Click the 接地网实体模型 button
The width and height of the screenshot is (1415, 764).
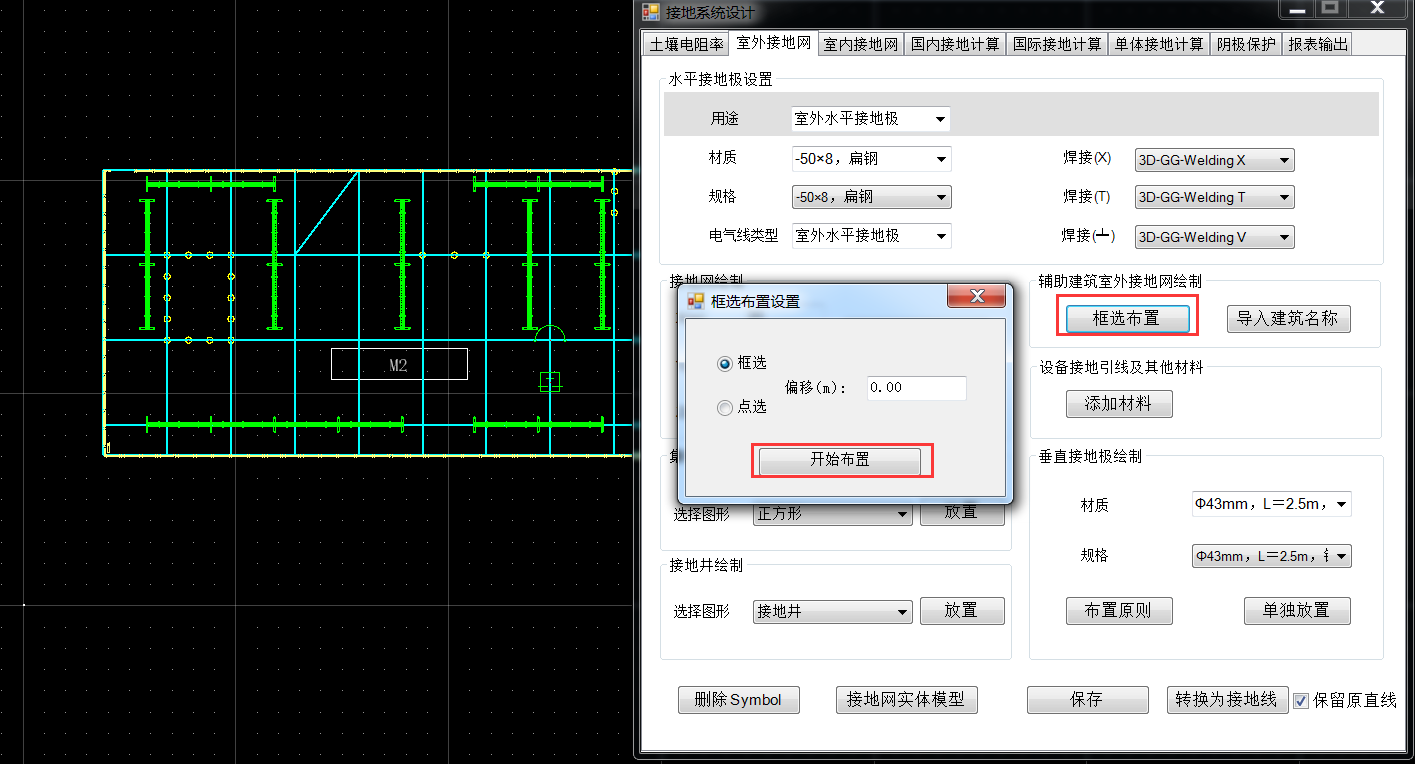pos(906,700)
